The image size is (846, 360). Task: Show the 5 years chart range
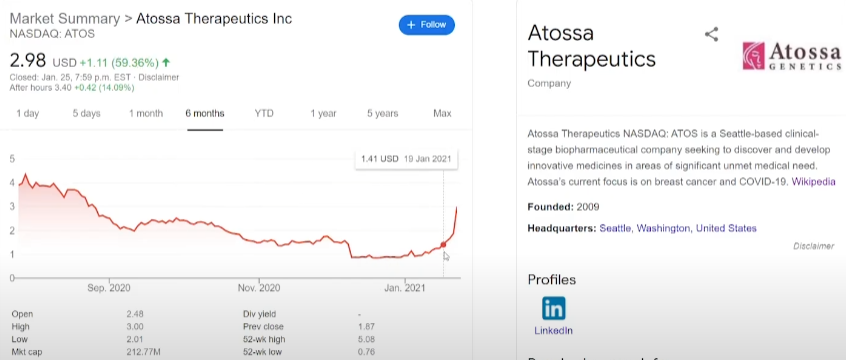click(x=383, y=113)
